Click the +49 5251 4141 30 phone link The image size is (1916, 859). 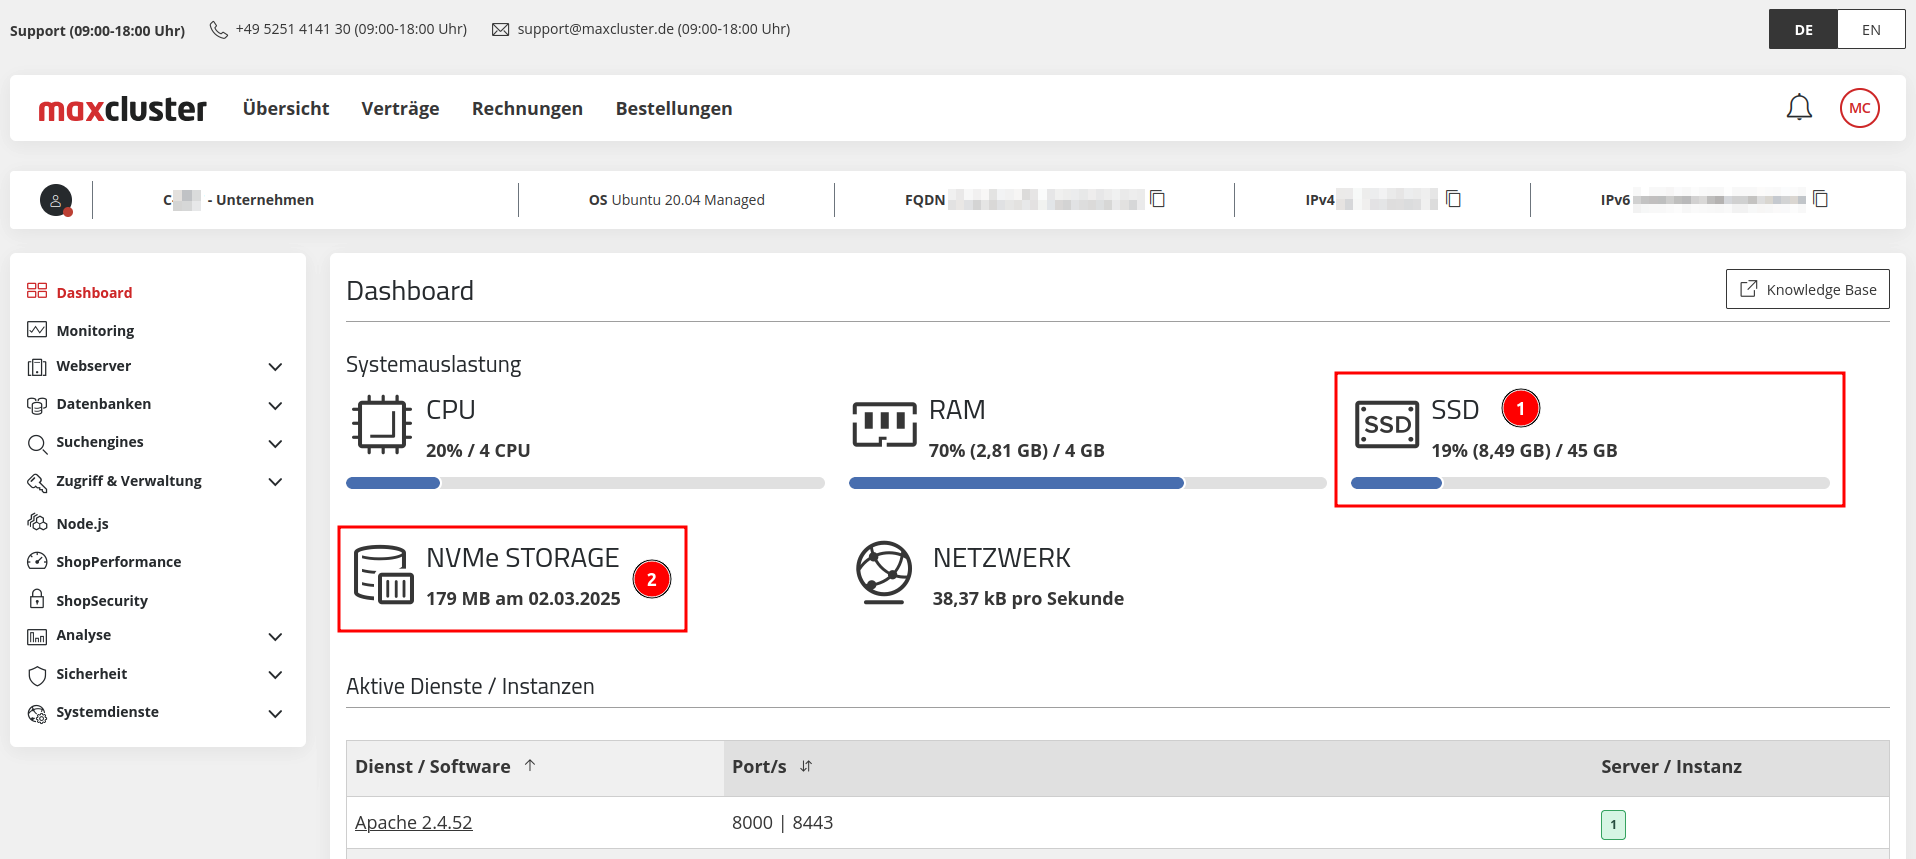[351, 29]
